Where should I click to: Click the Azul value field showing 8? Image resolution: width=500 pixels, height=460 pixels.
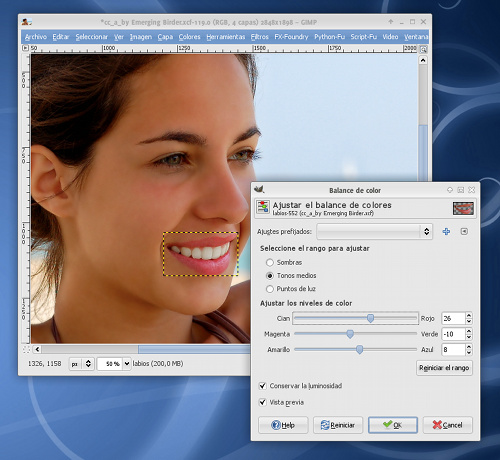click(x=453, y=349)
